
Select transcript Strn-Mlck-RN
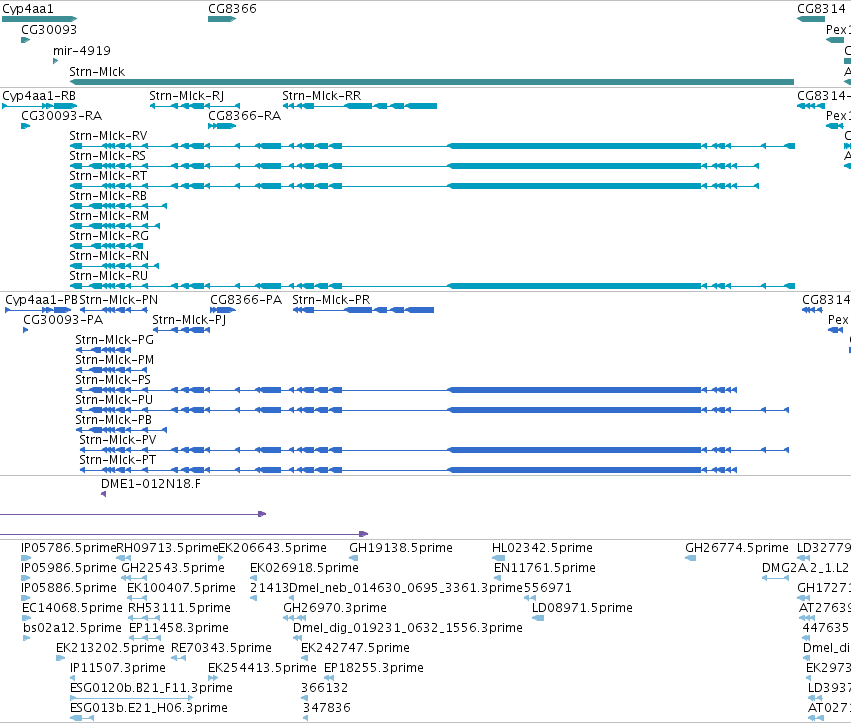(115, 266)
